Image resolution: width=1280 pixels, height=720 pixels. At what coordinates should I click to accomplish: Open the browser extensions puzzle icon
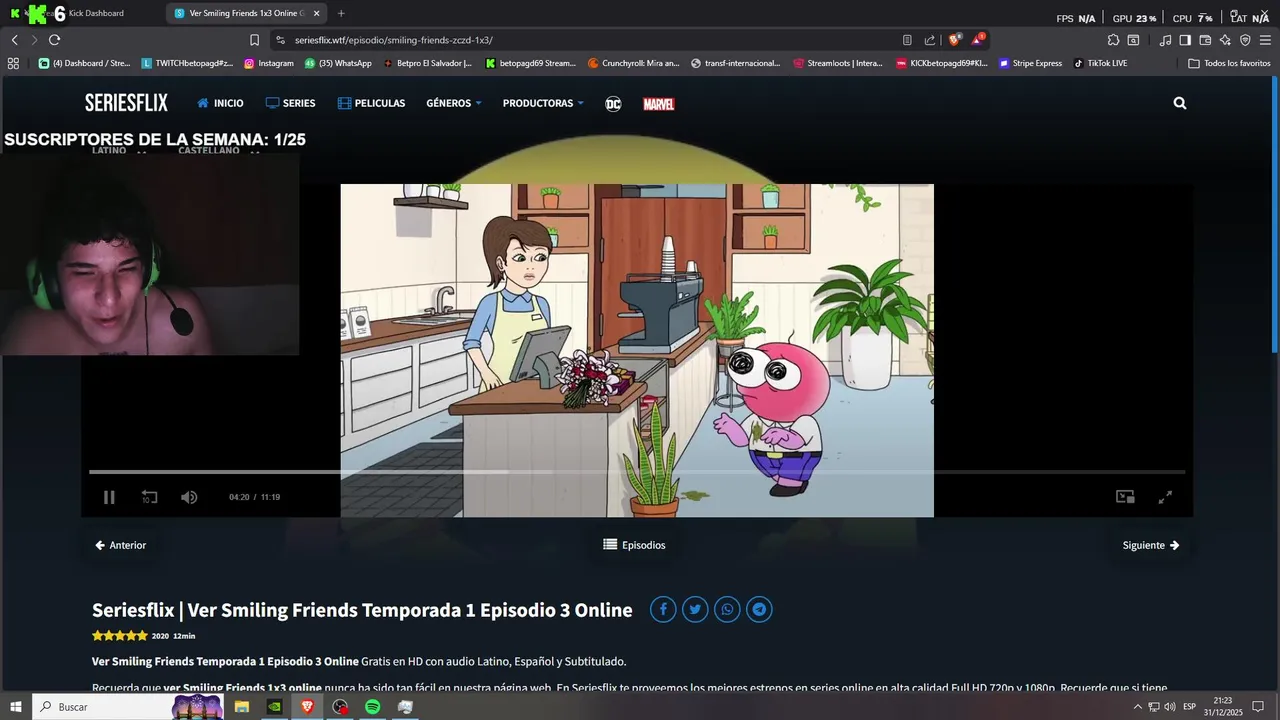tap(1113, 40)
